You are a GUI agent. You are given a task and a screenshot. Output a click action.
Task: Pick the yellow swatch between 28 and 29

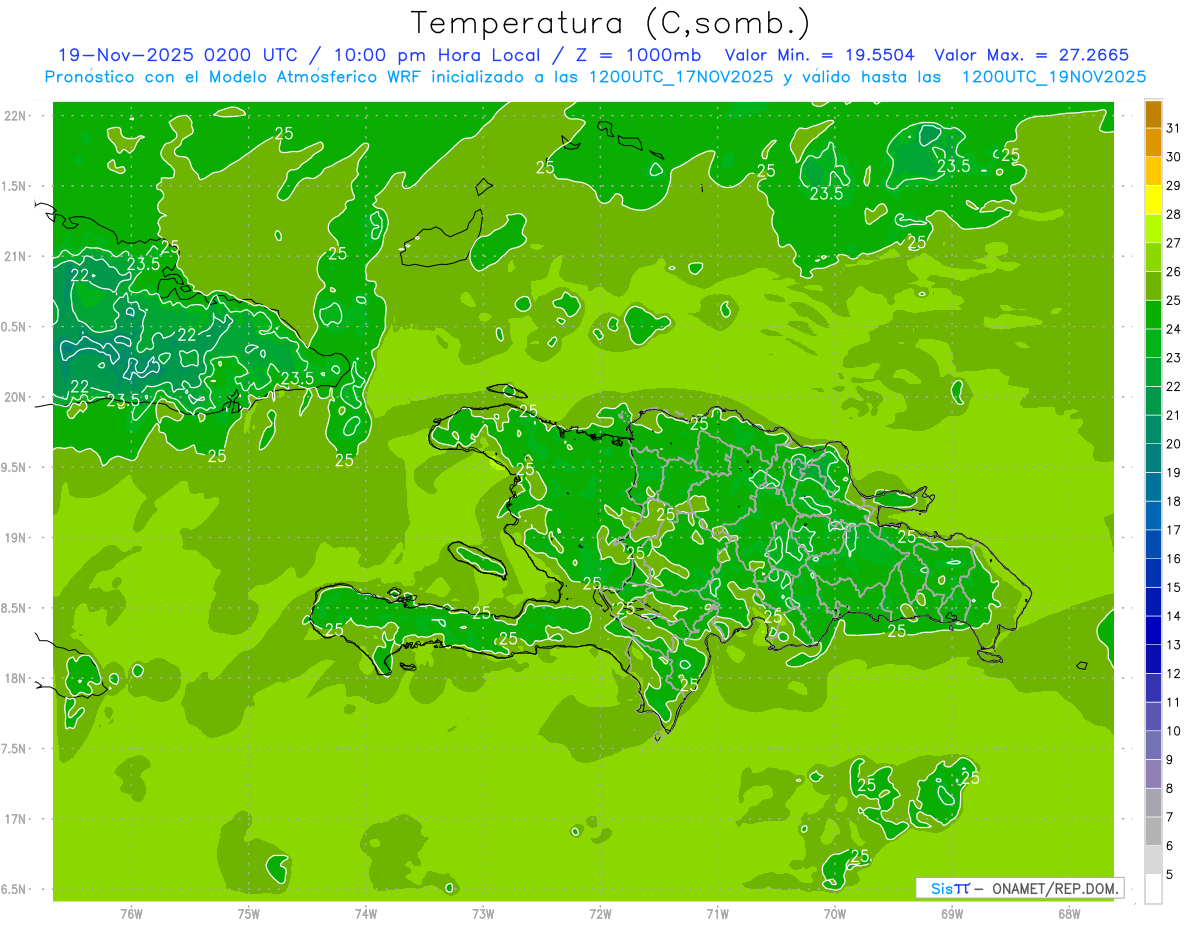click(1153, 201)
